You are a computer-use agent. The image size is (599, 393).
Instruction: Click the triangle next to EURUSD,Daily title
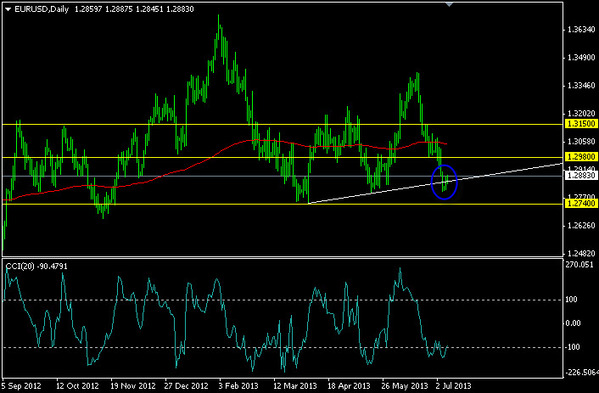coord(8,10)
